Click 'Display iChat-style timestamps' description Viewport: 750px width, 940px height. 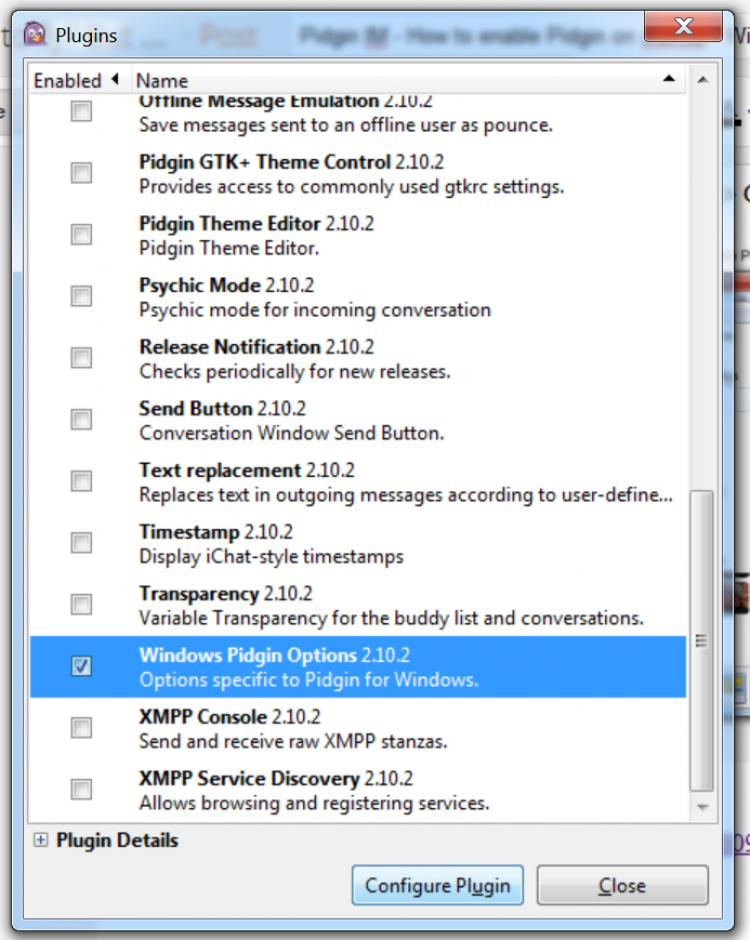[271, 557]
